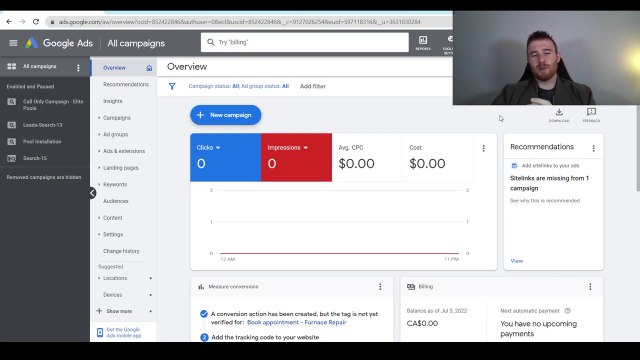Click 'See why this is recommended'
Image resolution: width=640 pixels, height=360 pixels.
pos(545,201)
